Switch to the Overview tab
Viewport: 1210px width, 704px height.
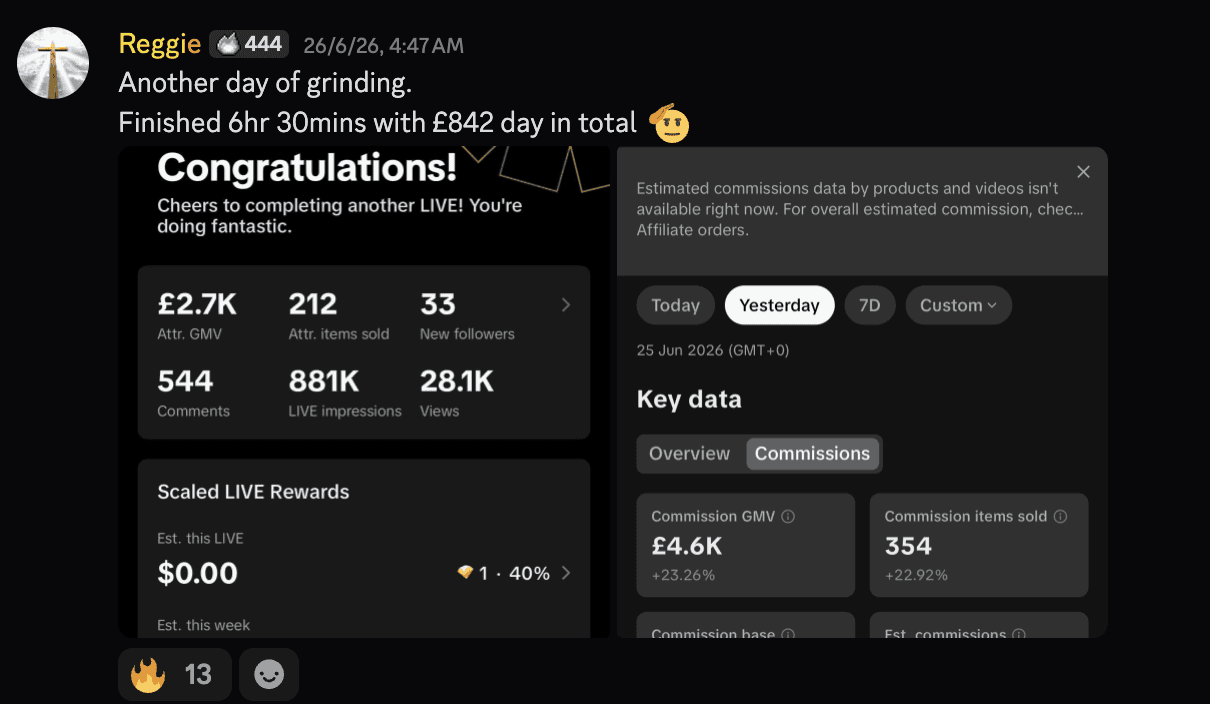click(689, 453)
